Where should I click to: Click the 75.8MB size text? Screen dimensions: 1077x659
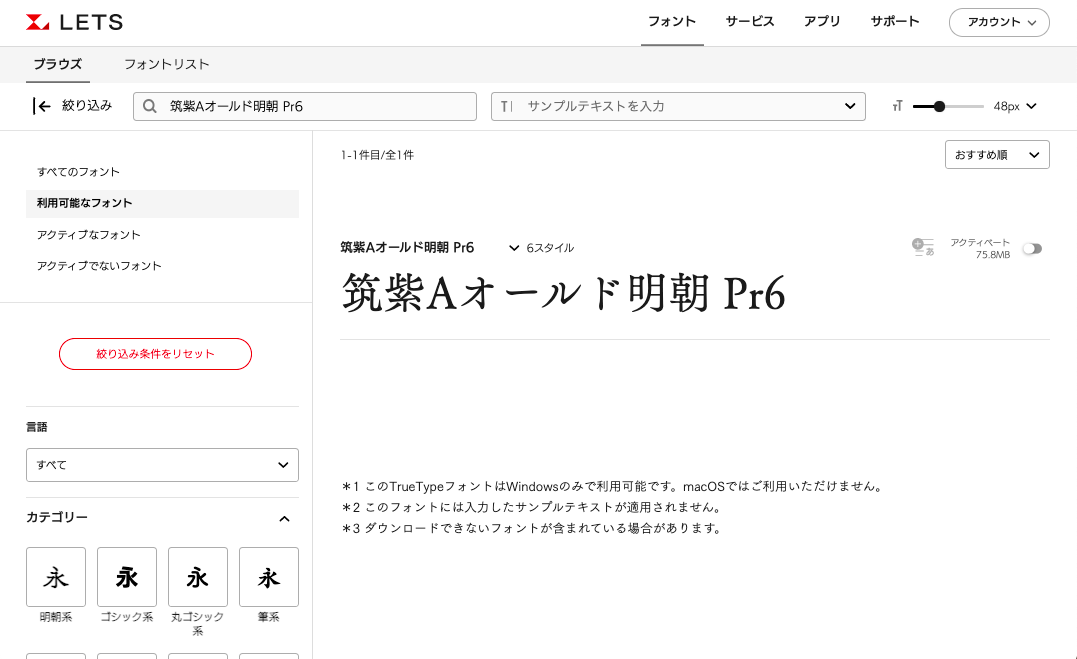click(x=993, y=255)
